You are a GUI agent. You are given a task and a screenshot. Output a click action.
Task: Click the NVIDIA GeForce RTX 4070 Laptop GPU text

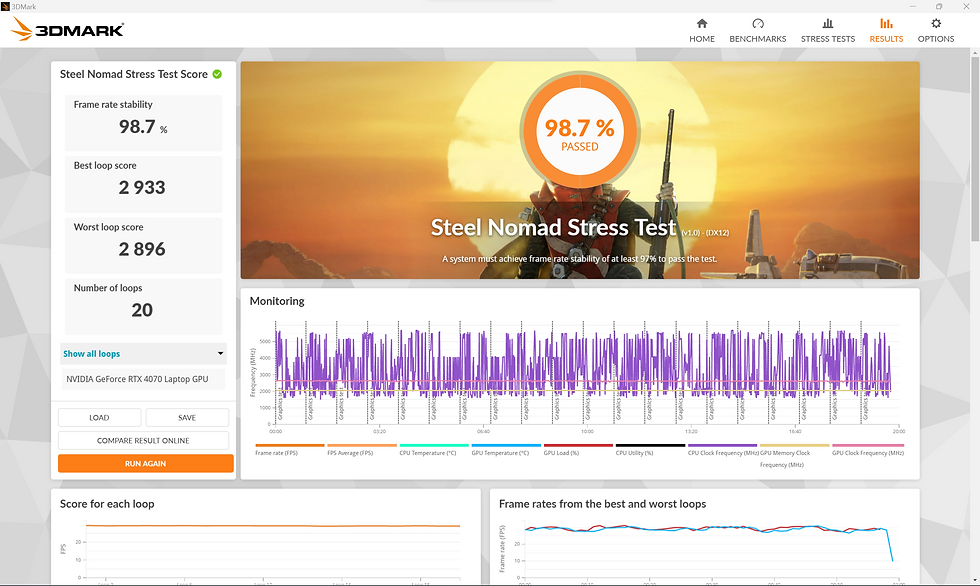click(138, 379)
